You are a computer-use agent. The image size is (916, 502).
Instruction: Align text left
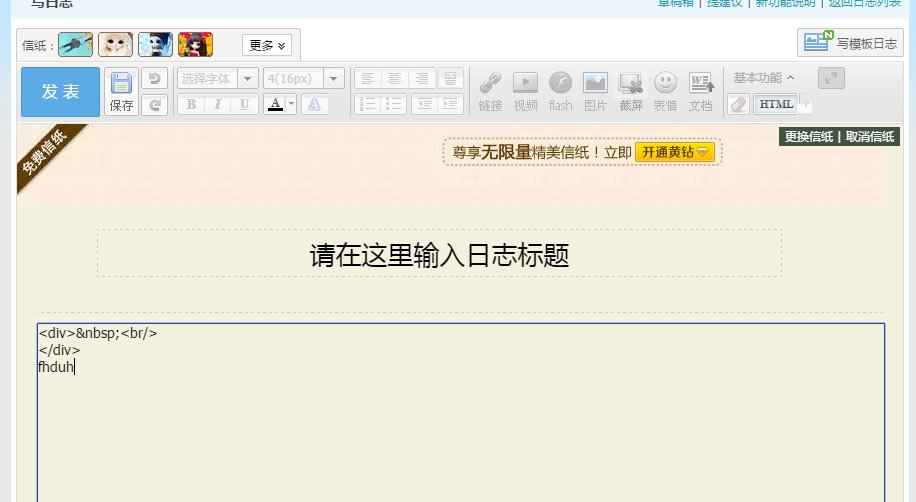(367, 78)
